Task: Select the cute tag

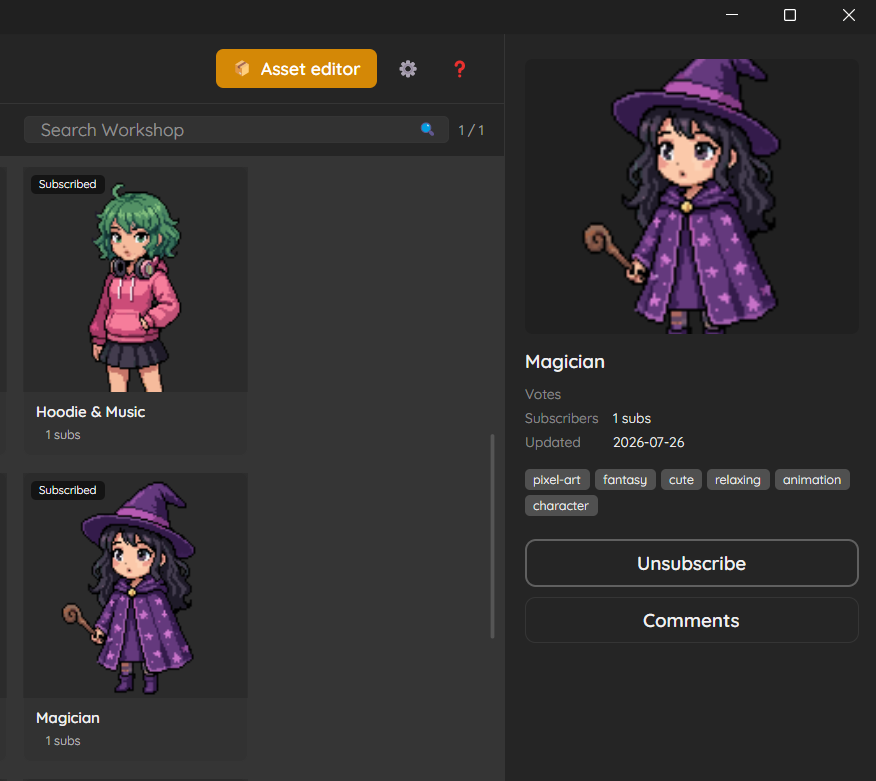Action: pos(681,479)
